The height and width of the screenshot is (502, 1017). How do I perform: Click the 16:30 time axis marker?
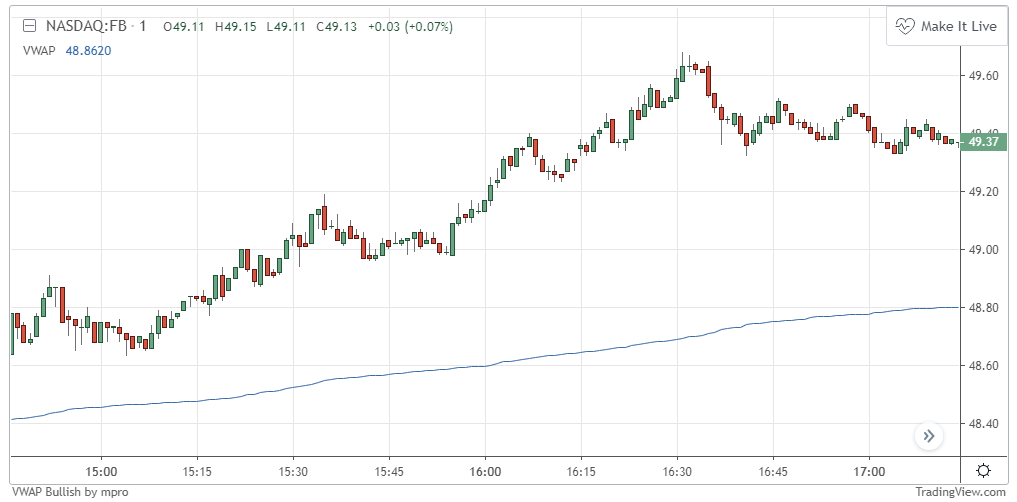pyautogui.click(x=677, y=470)
